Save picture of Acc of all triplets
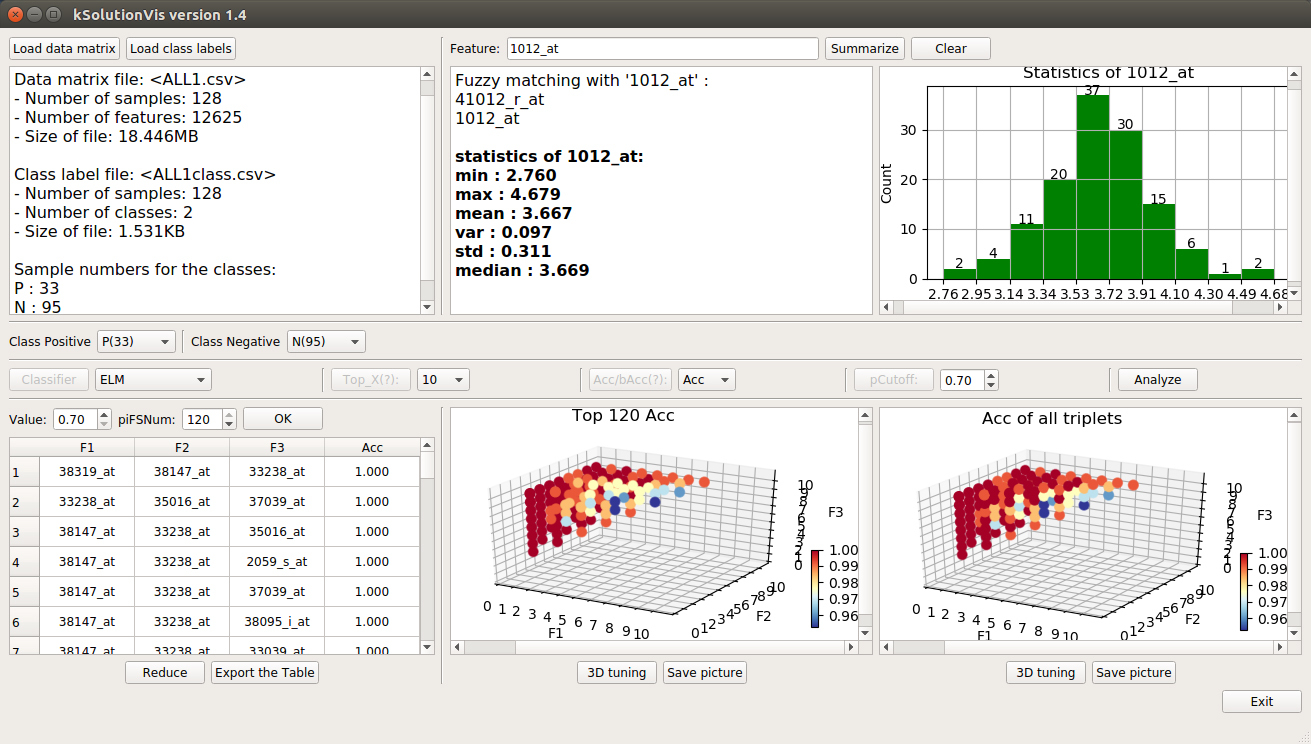Screen dimensions: 1311x744 [1133, 673]
